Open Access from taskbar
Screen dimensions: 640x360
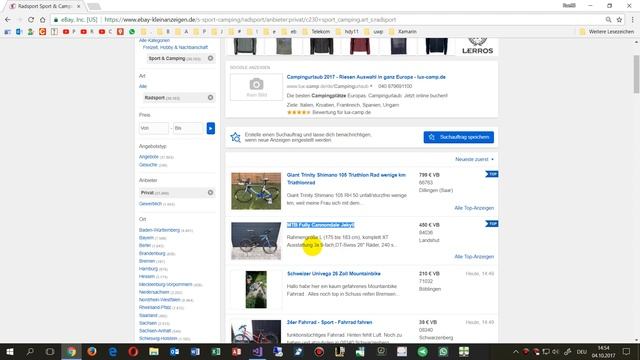point(236,351)
